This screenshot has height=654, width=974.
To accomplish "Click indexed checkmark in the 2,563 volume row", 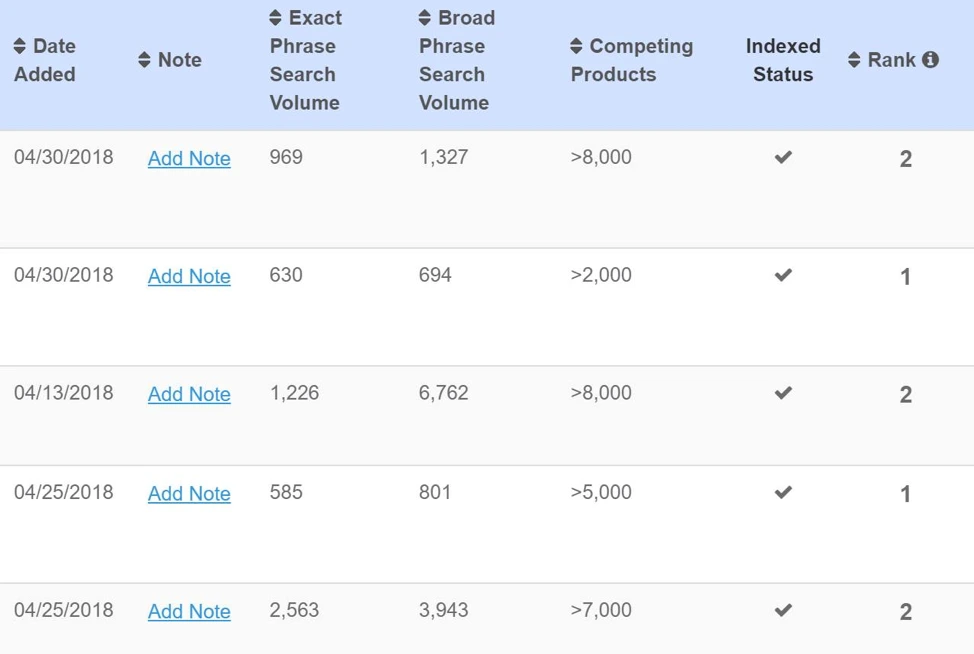I will click(x=783, y=610).
